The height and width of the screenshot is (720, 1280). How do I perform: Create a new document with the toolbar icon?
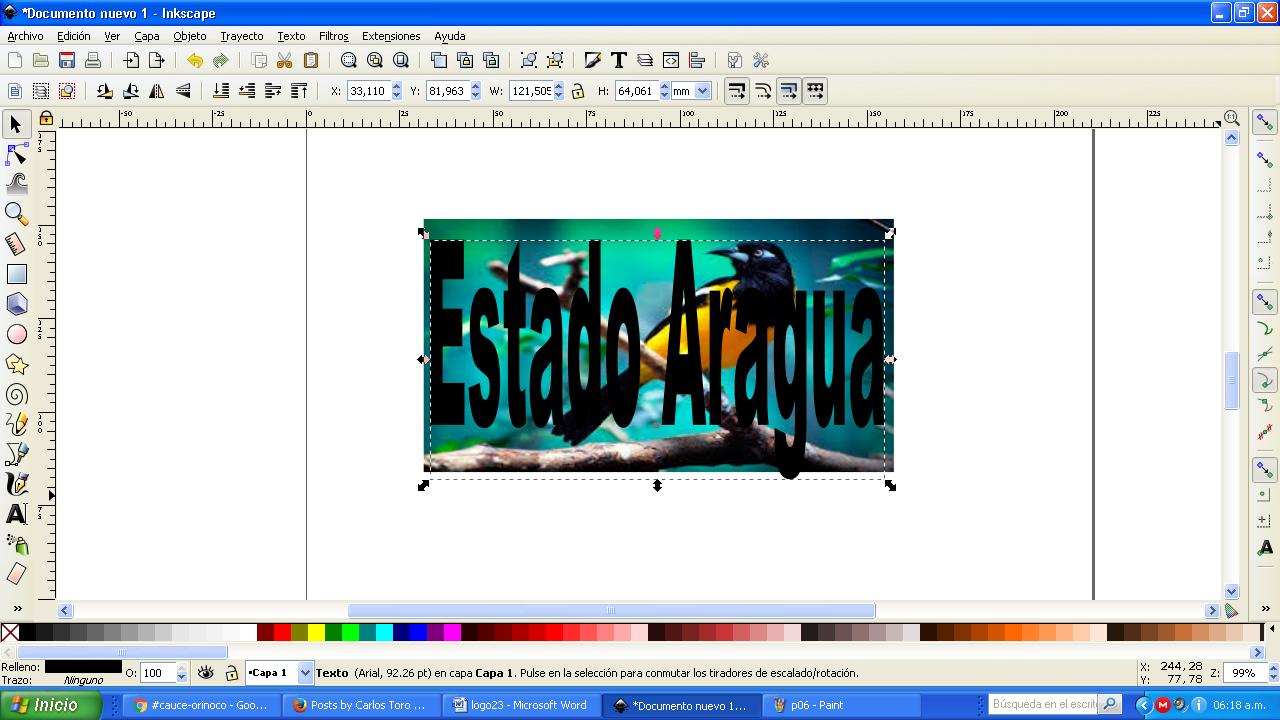[15, 61]
